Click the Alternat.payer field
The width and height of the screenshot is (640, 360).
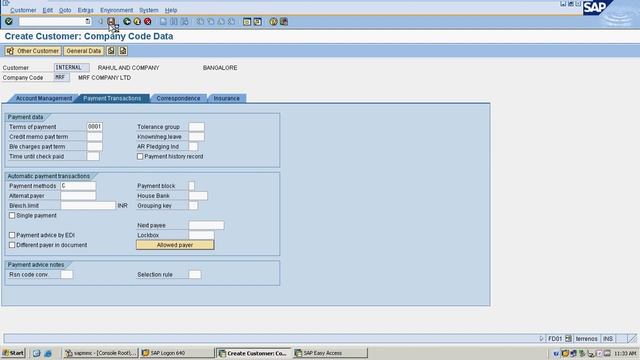[78, 196]
